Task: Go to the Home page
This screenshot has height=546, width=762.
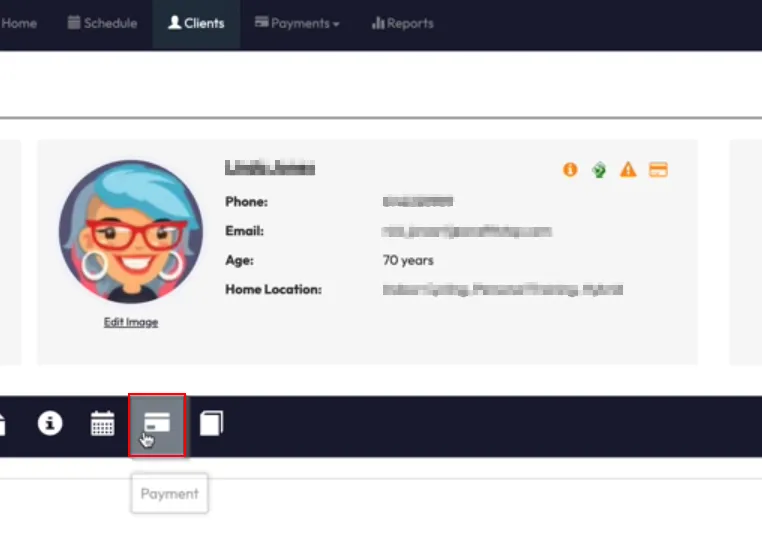Action: pyautogui.click(x=18, y=23)
